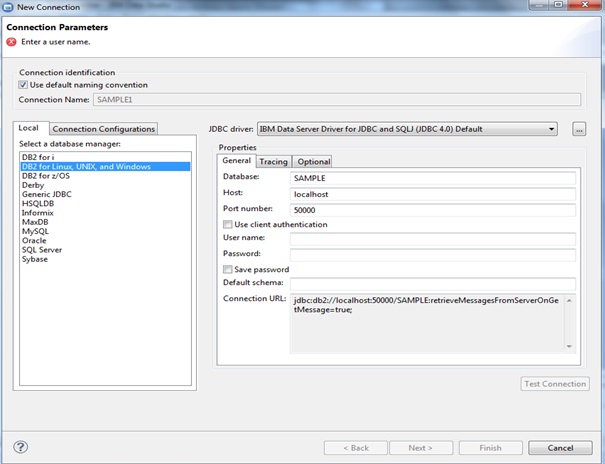Viewport: 605px width, 464px height.
Task: Select DB2 for z/OS entry
Action: [x=47, y=176]
